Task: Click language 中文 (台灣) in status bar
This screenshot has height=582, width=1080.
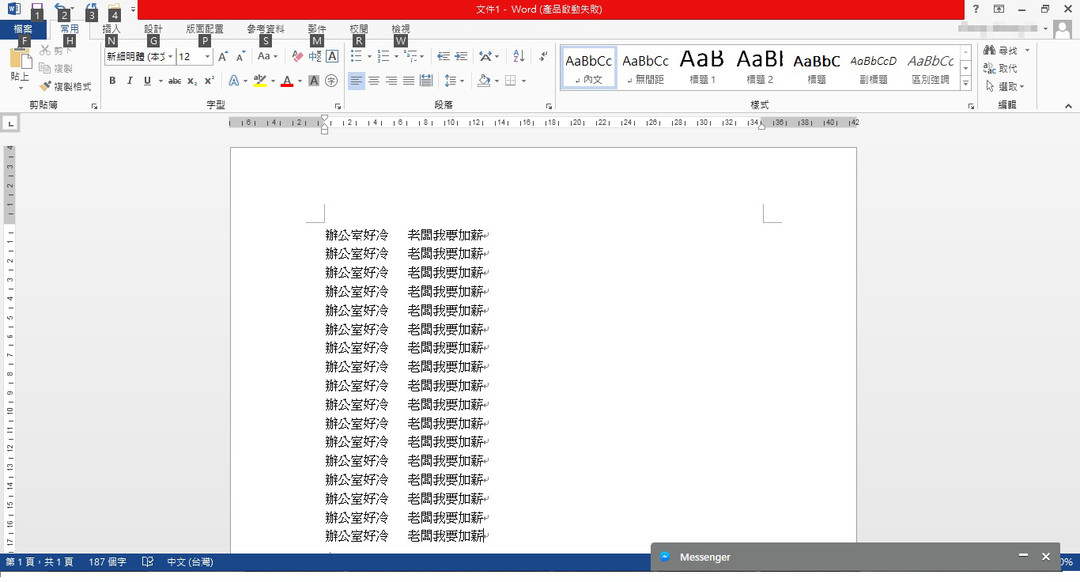Action: pyautogui.click(x=190, y=562)
